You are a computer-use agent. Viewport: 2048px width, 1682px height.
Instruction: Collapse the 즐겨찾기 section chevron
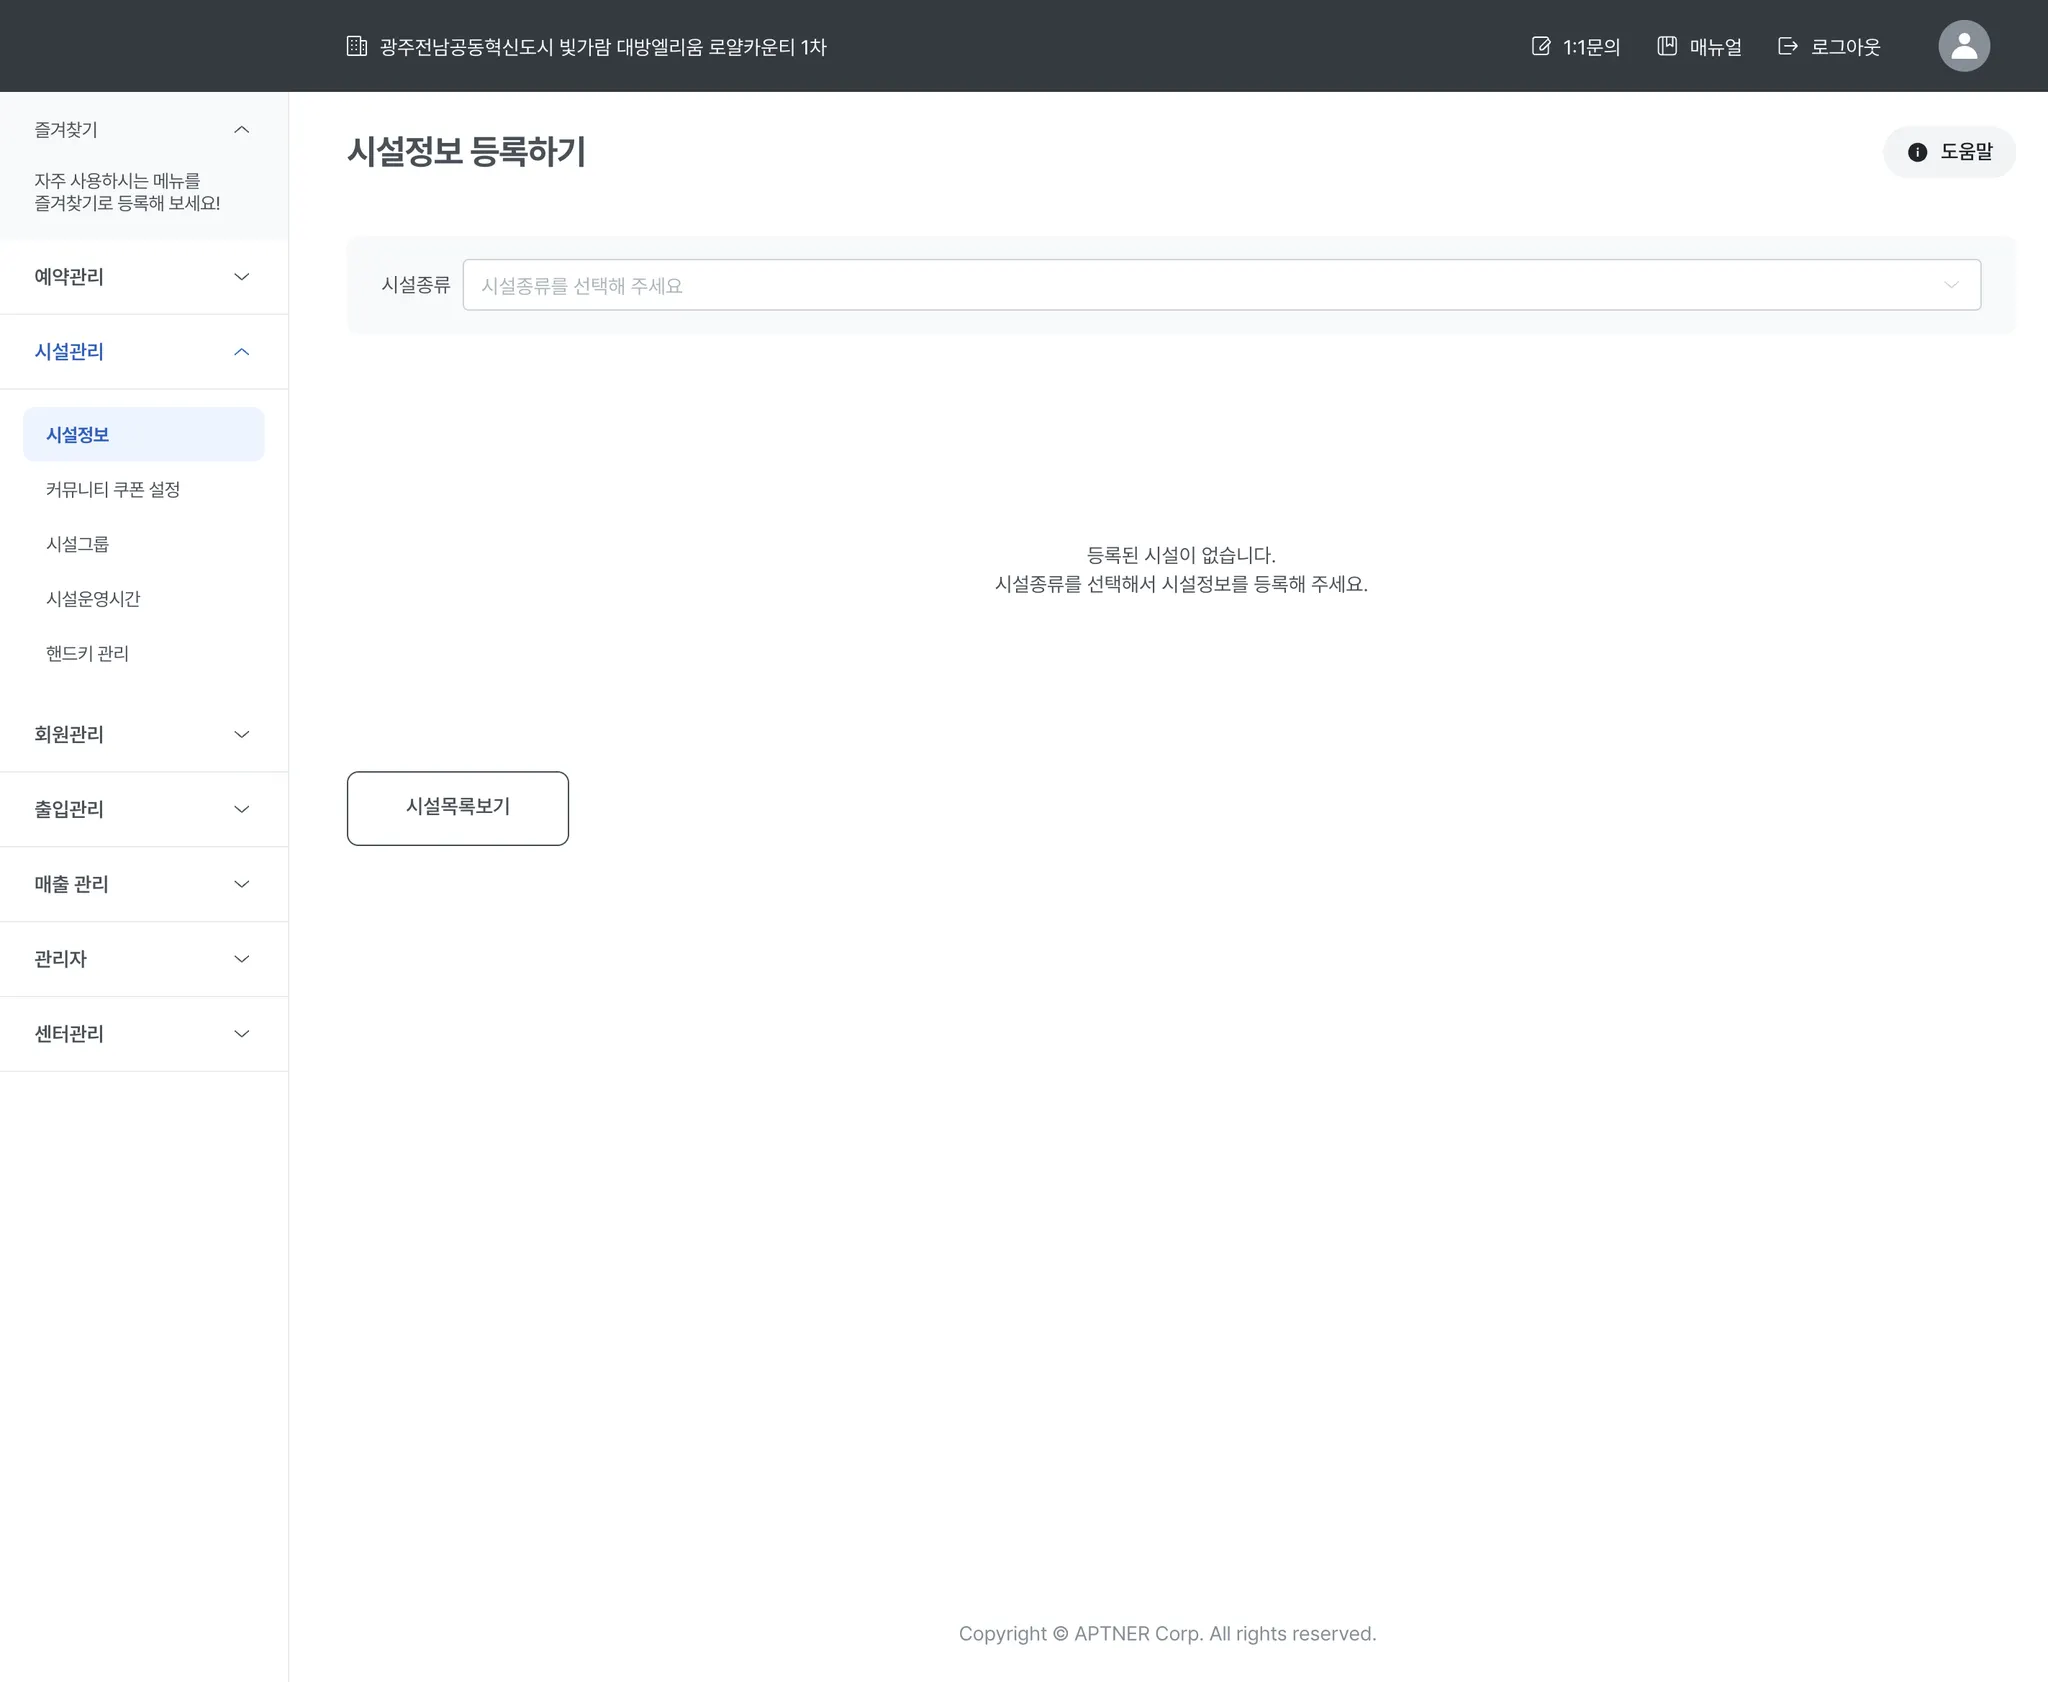click(241, 130)
